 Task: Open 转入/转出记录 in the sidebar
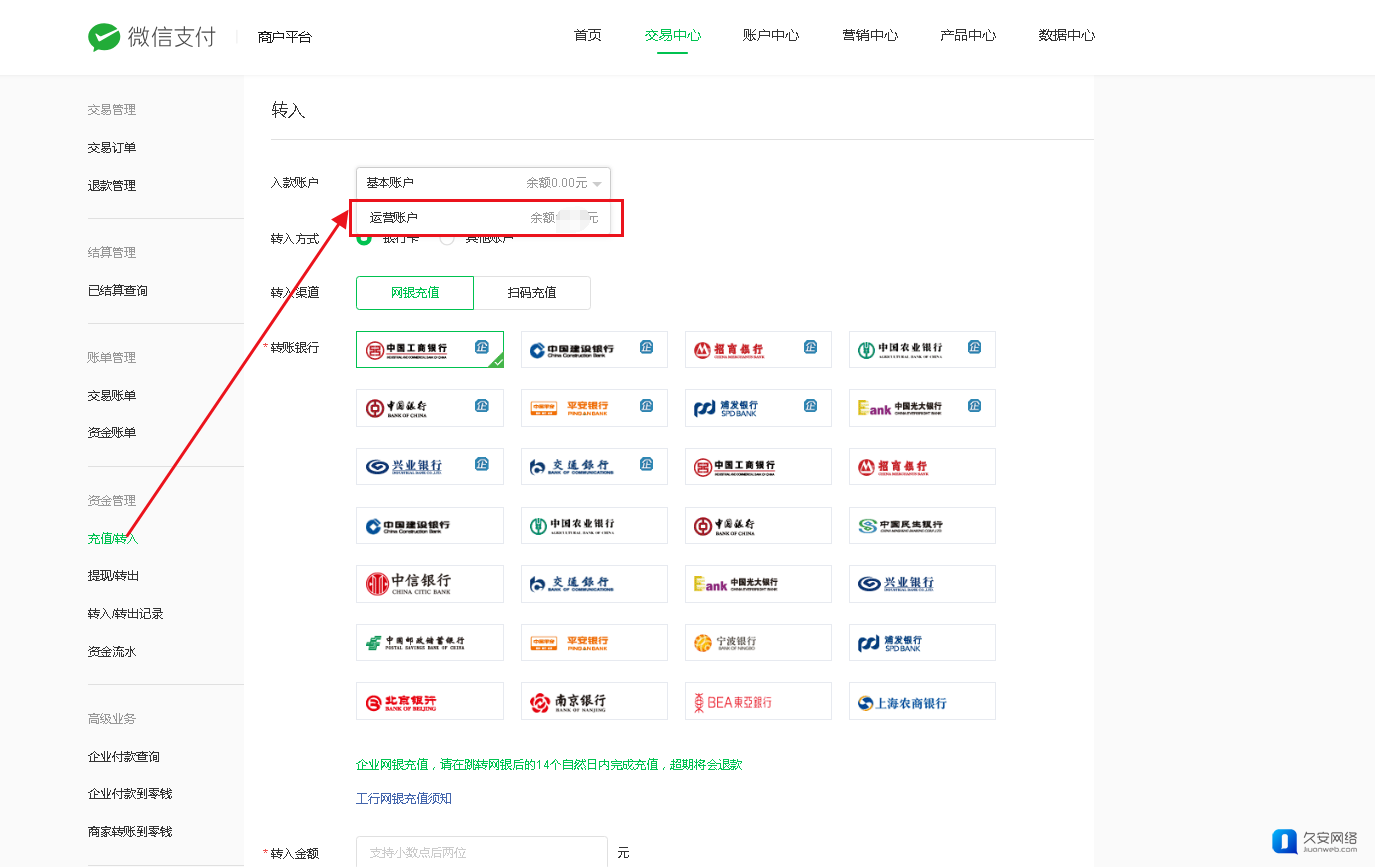[125, 614]
